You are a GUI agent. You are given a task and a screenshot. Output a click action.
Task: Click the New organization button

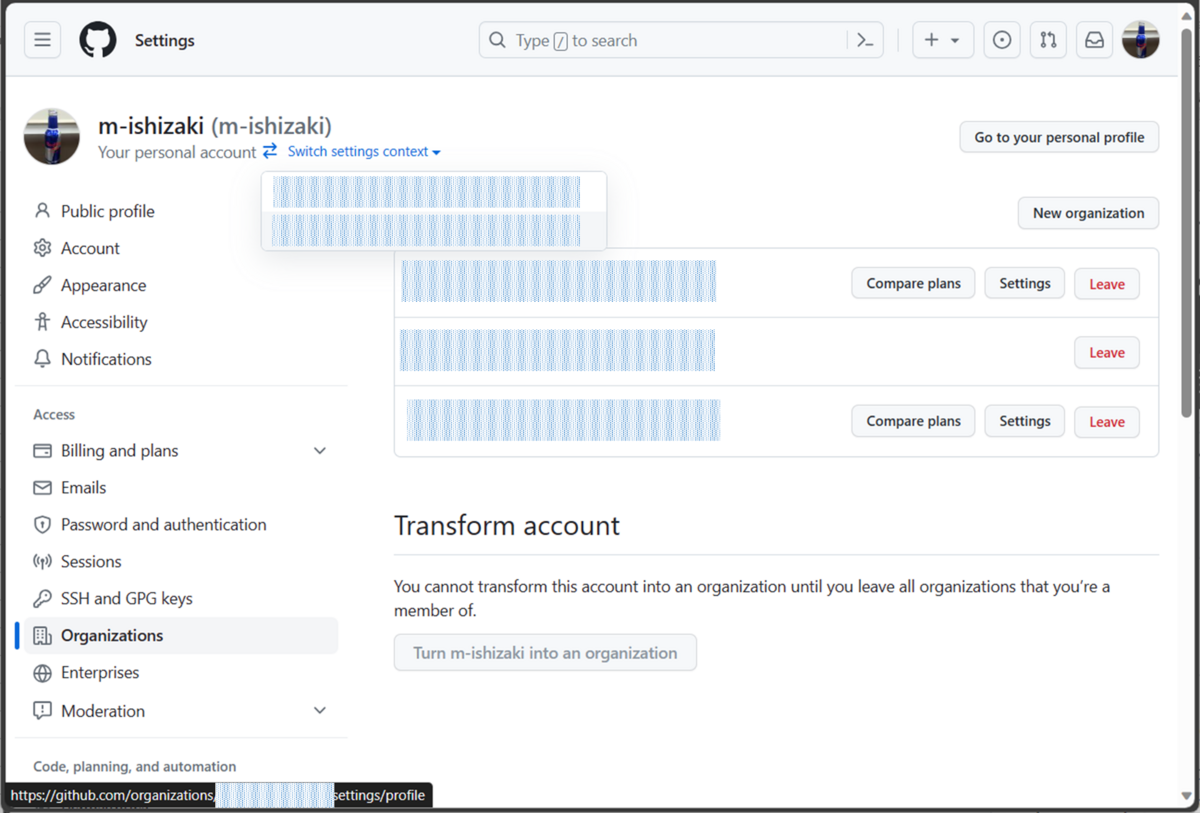click(1088, 213)
